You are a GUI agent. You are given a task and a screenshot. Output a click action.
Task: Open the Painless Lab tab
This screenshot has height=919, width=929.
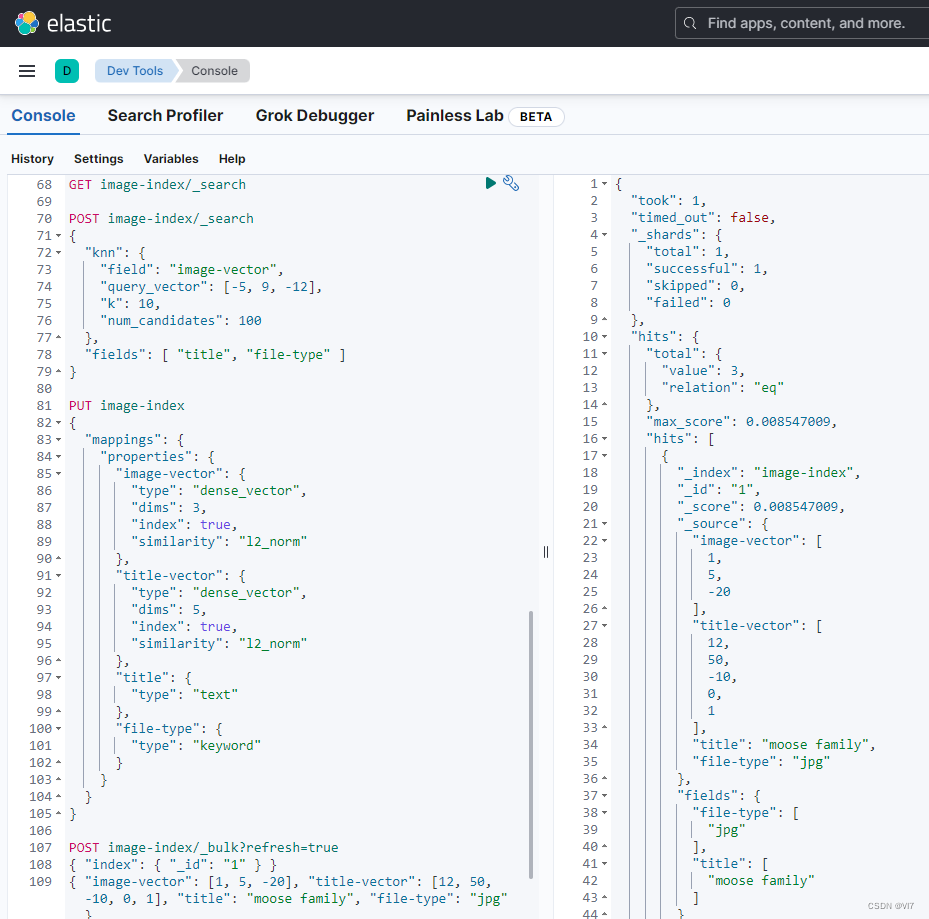(454, 116)
